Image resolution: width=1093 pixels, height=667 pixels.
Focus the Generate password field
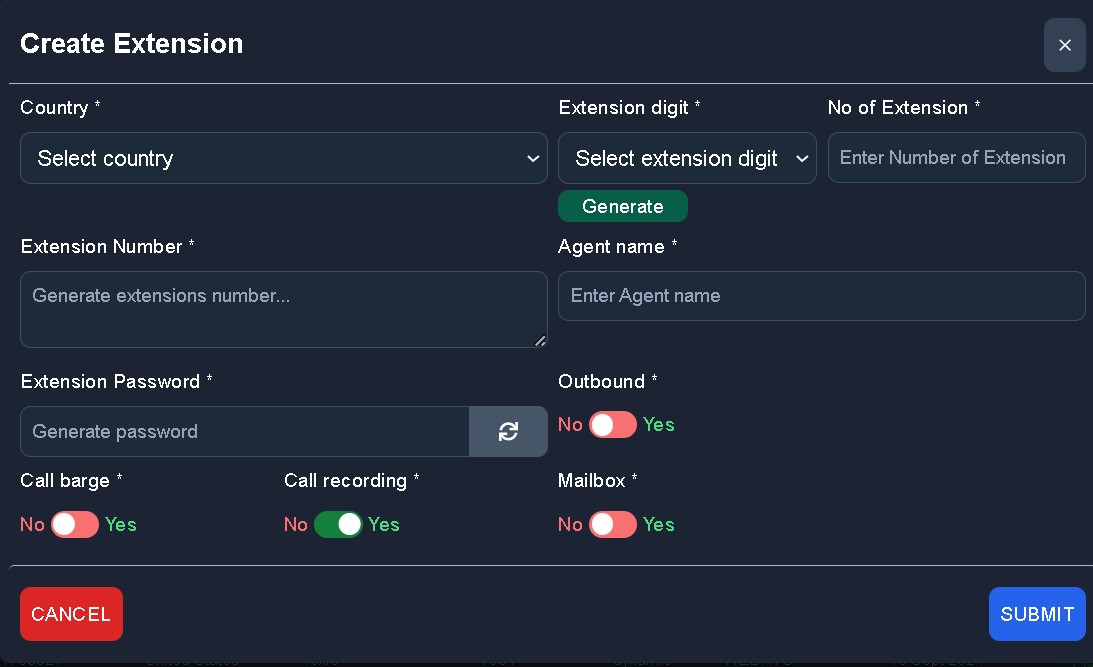tap(244, 432)
